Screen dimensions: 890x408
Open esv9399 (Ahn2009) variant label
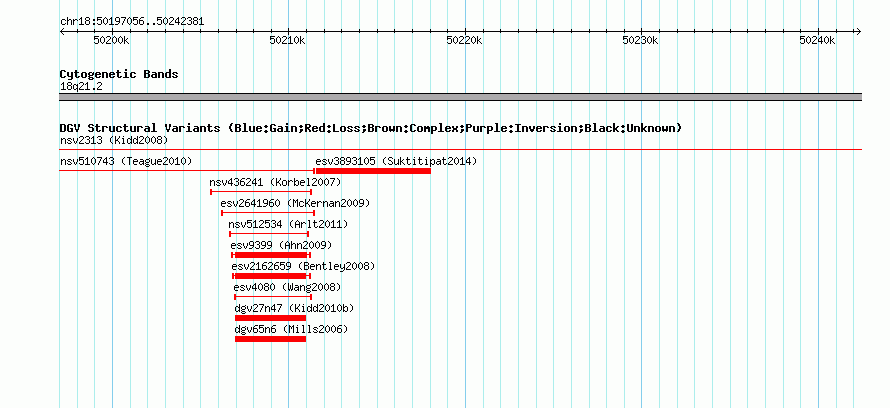(x=281, y=245)
